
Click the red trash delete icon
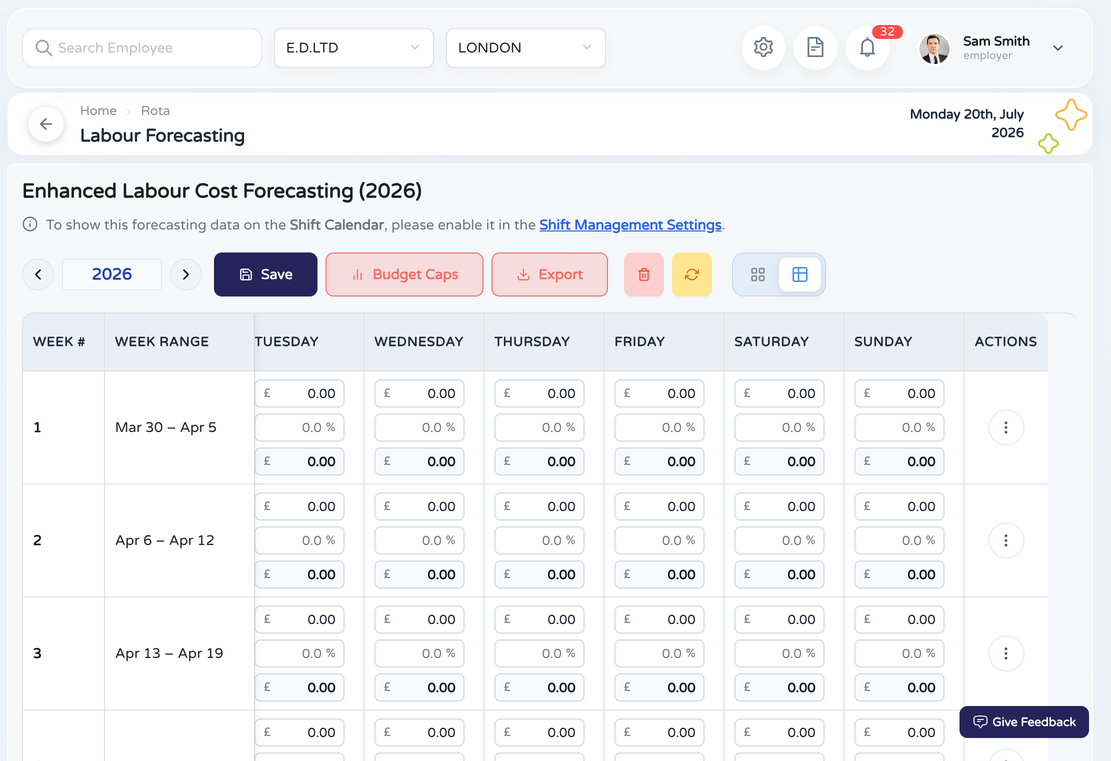tap(643, 274)
